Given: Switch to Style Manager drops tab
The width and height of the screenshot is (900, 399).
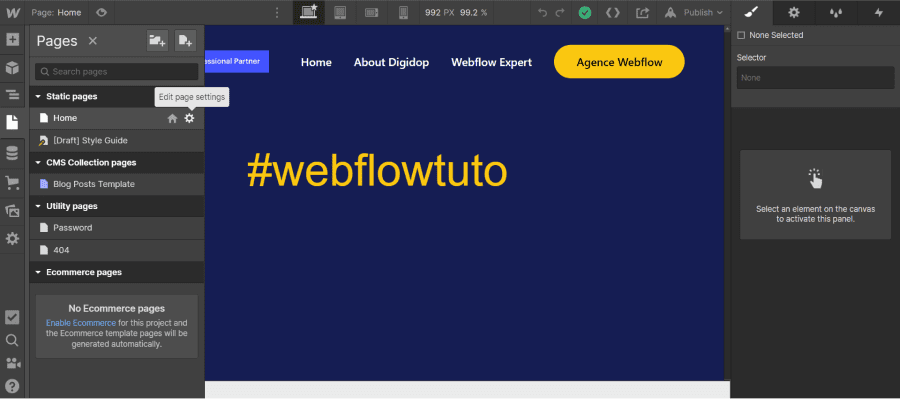Looking at the screenshot, I should click(x=836, y=12).
